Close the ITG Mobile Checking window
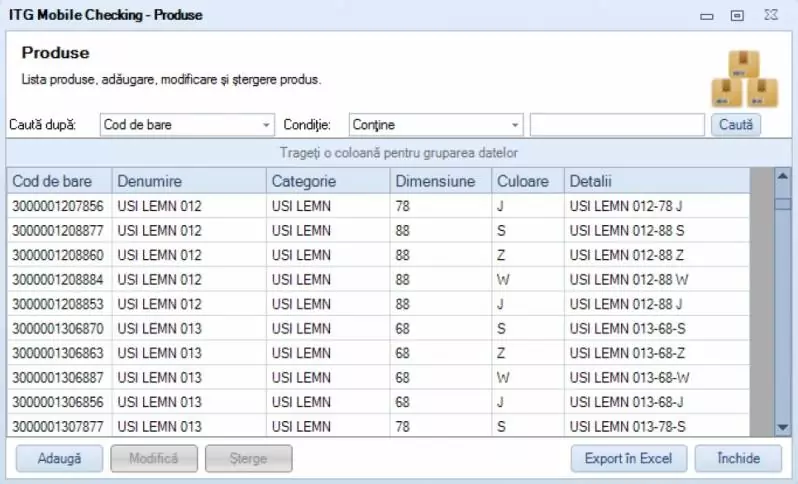 [771, 15]
